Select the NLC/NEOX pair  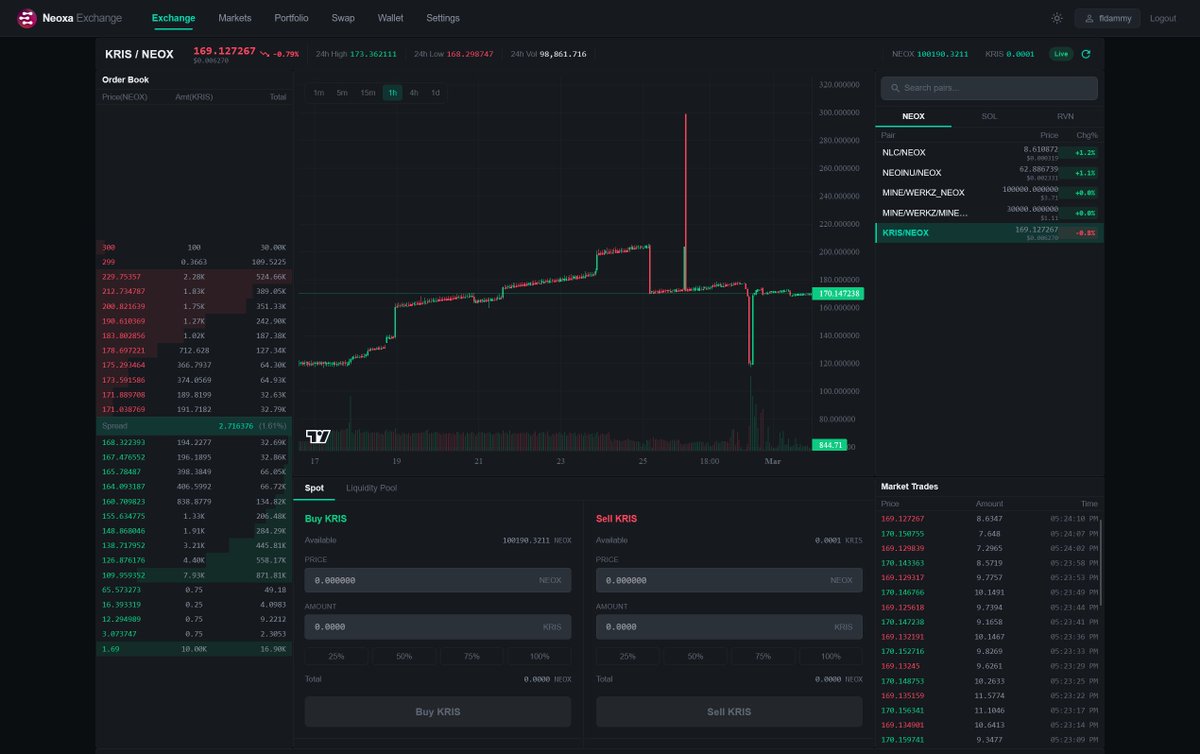(989, 152)
